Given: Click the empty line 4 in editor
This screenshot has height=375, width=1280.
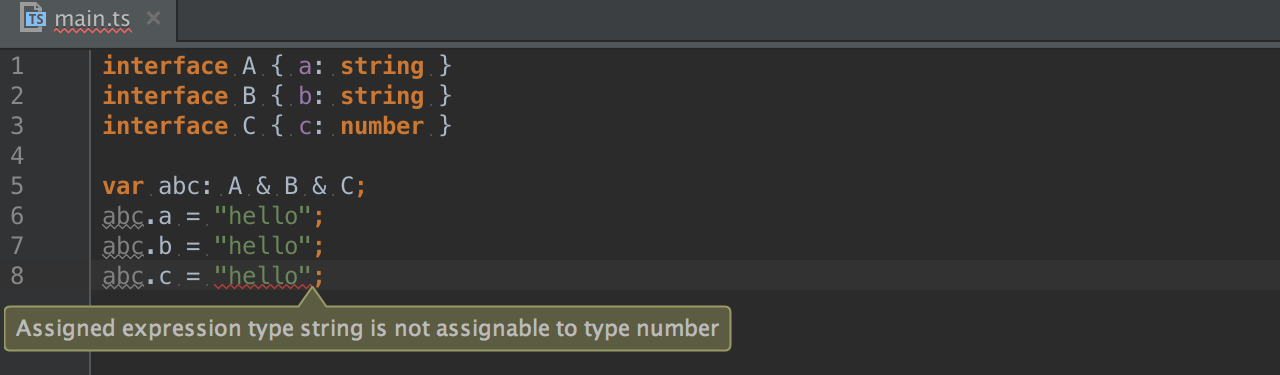Looking at the screenshot, I should (640, 157).
